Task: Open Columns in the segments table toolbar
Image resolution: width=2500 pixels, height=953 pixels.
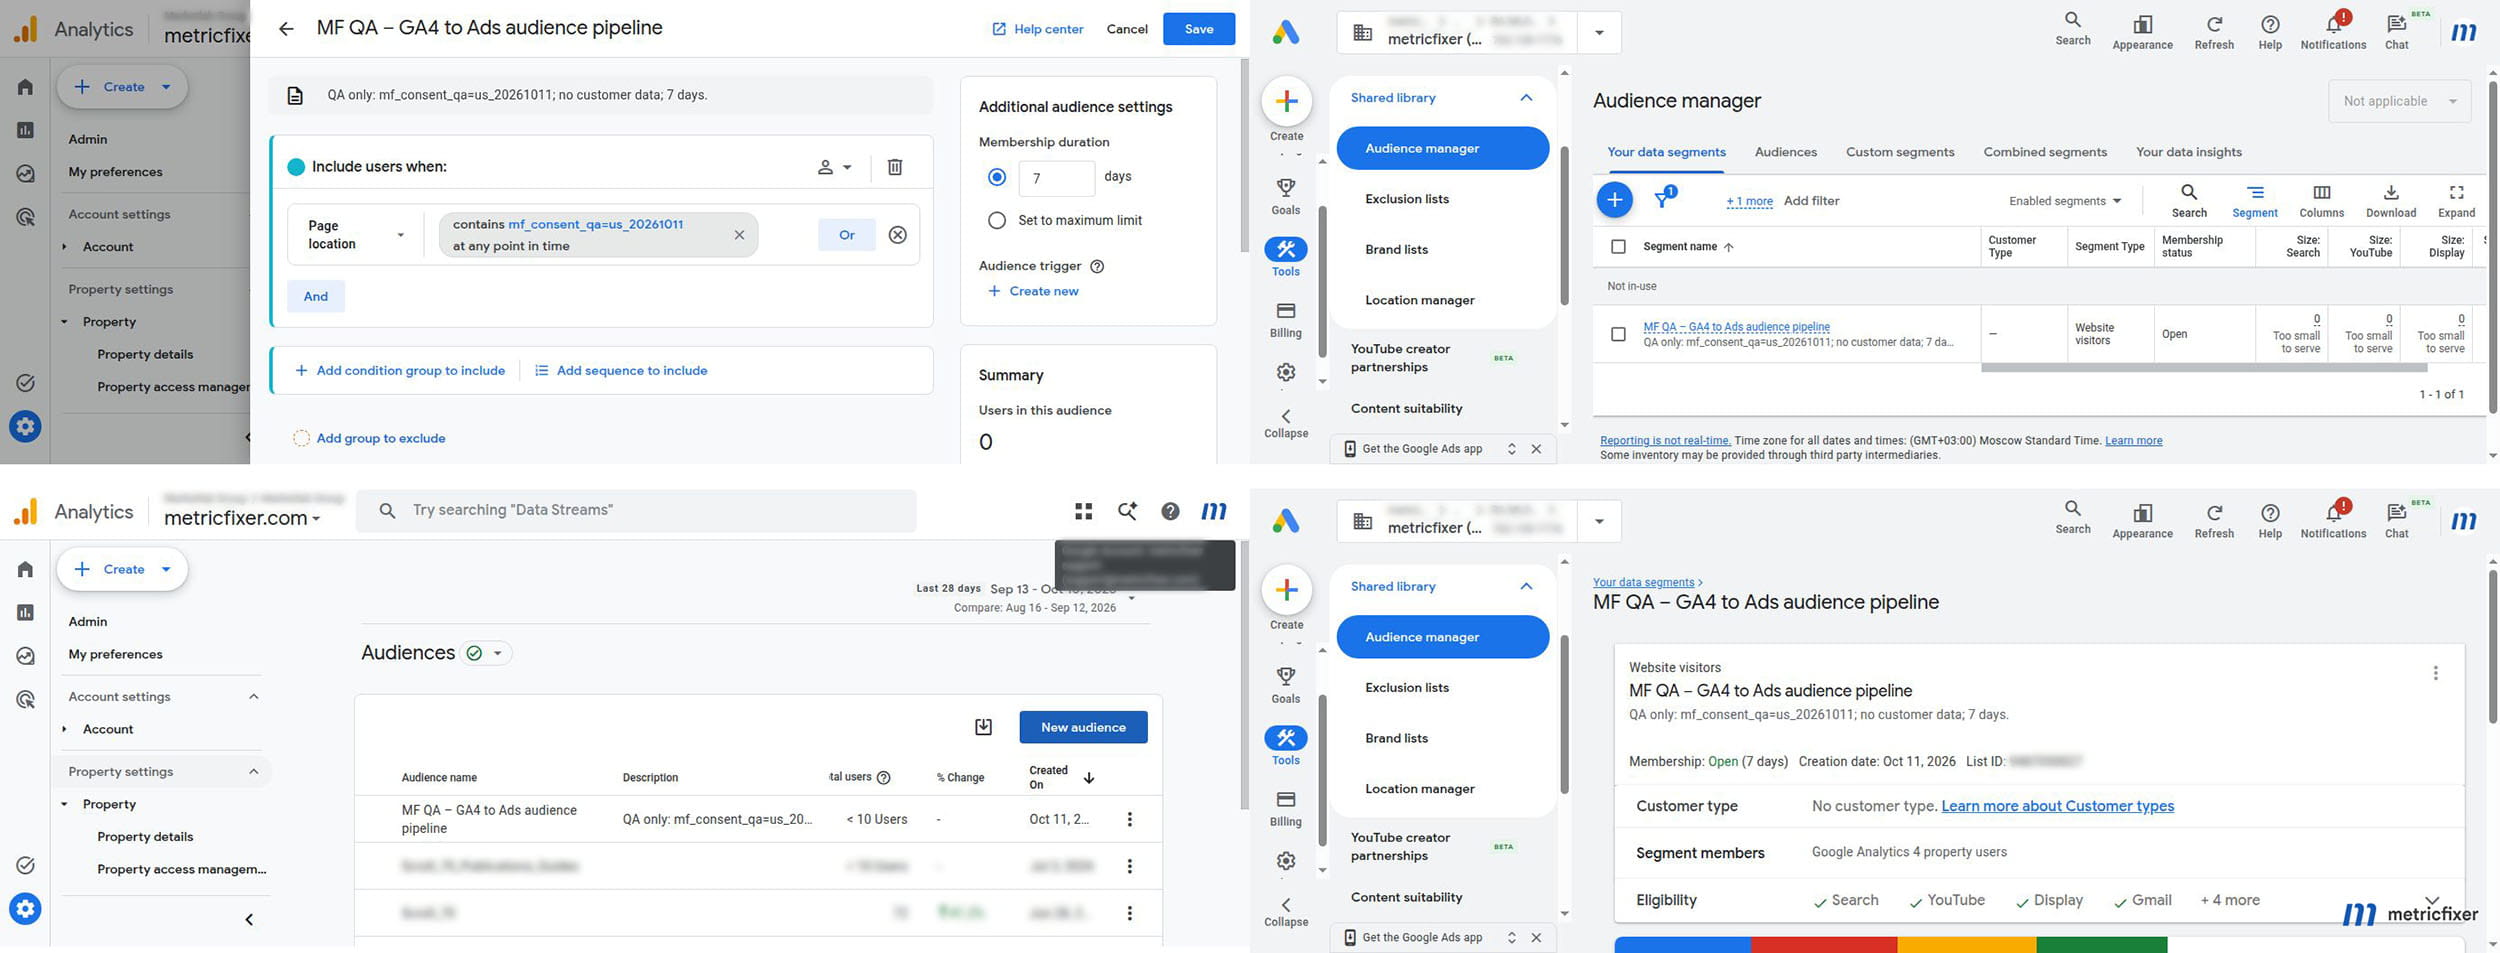Action: [x=2321, y=200]
